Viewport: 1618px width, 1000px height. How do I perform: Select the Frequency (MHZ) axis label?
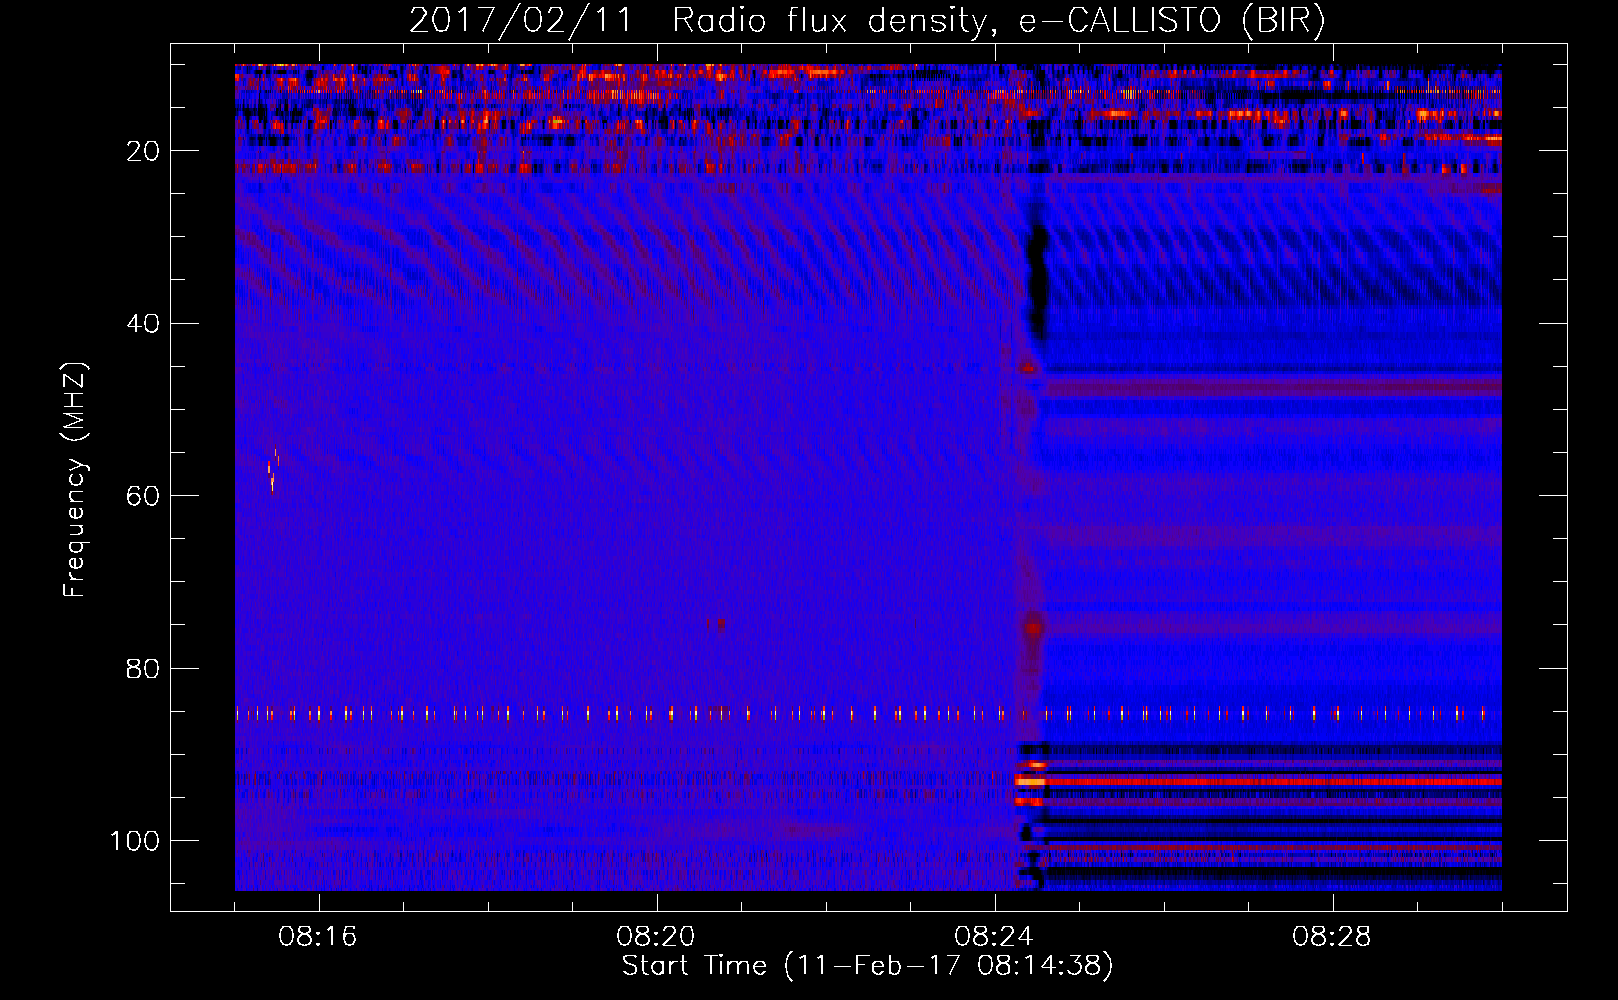75,480
